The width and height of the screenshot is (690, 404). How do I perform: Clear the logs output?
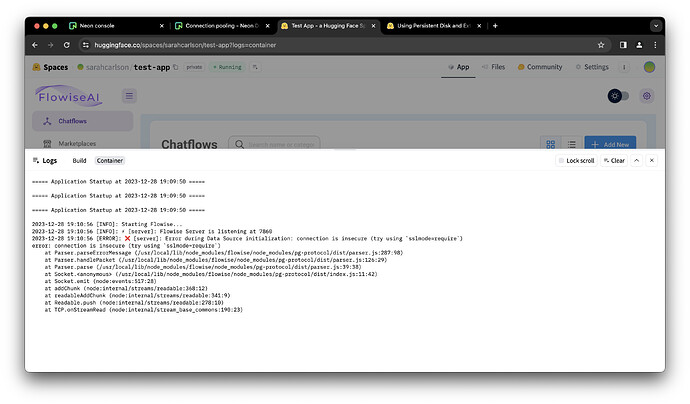614,161
